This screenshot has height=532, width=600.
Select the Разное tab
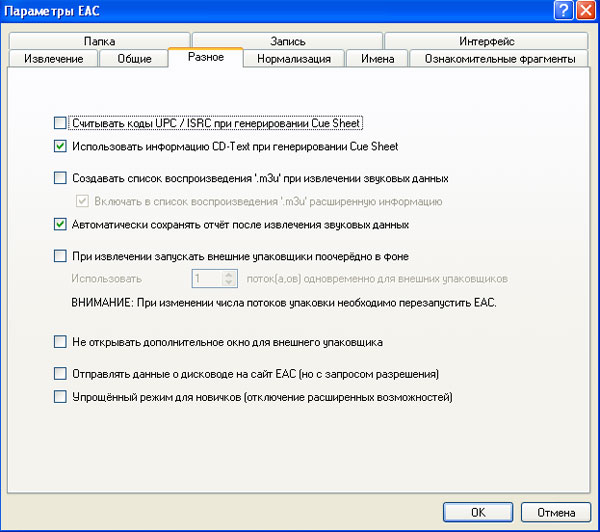point(205,59)
